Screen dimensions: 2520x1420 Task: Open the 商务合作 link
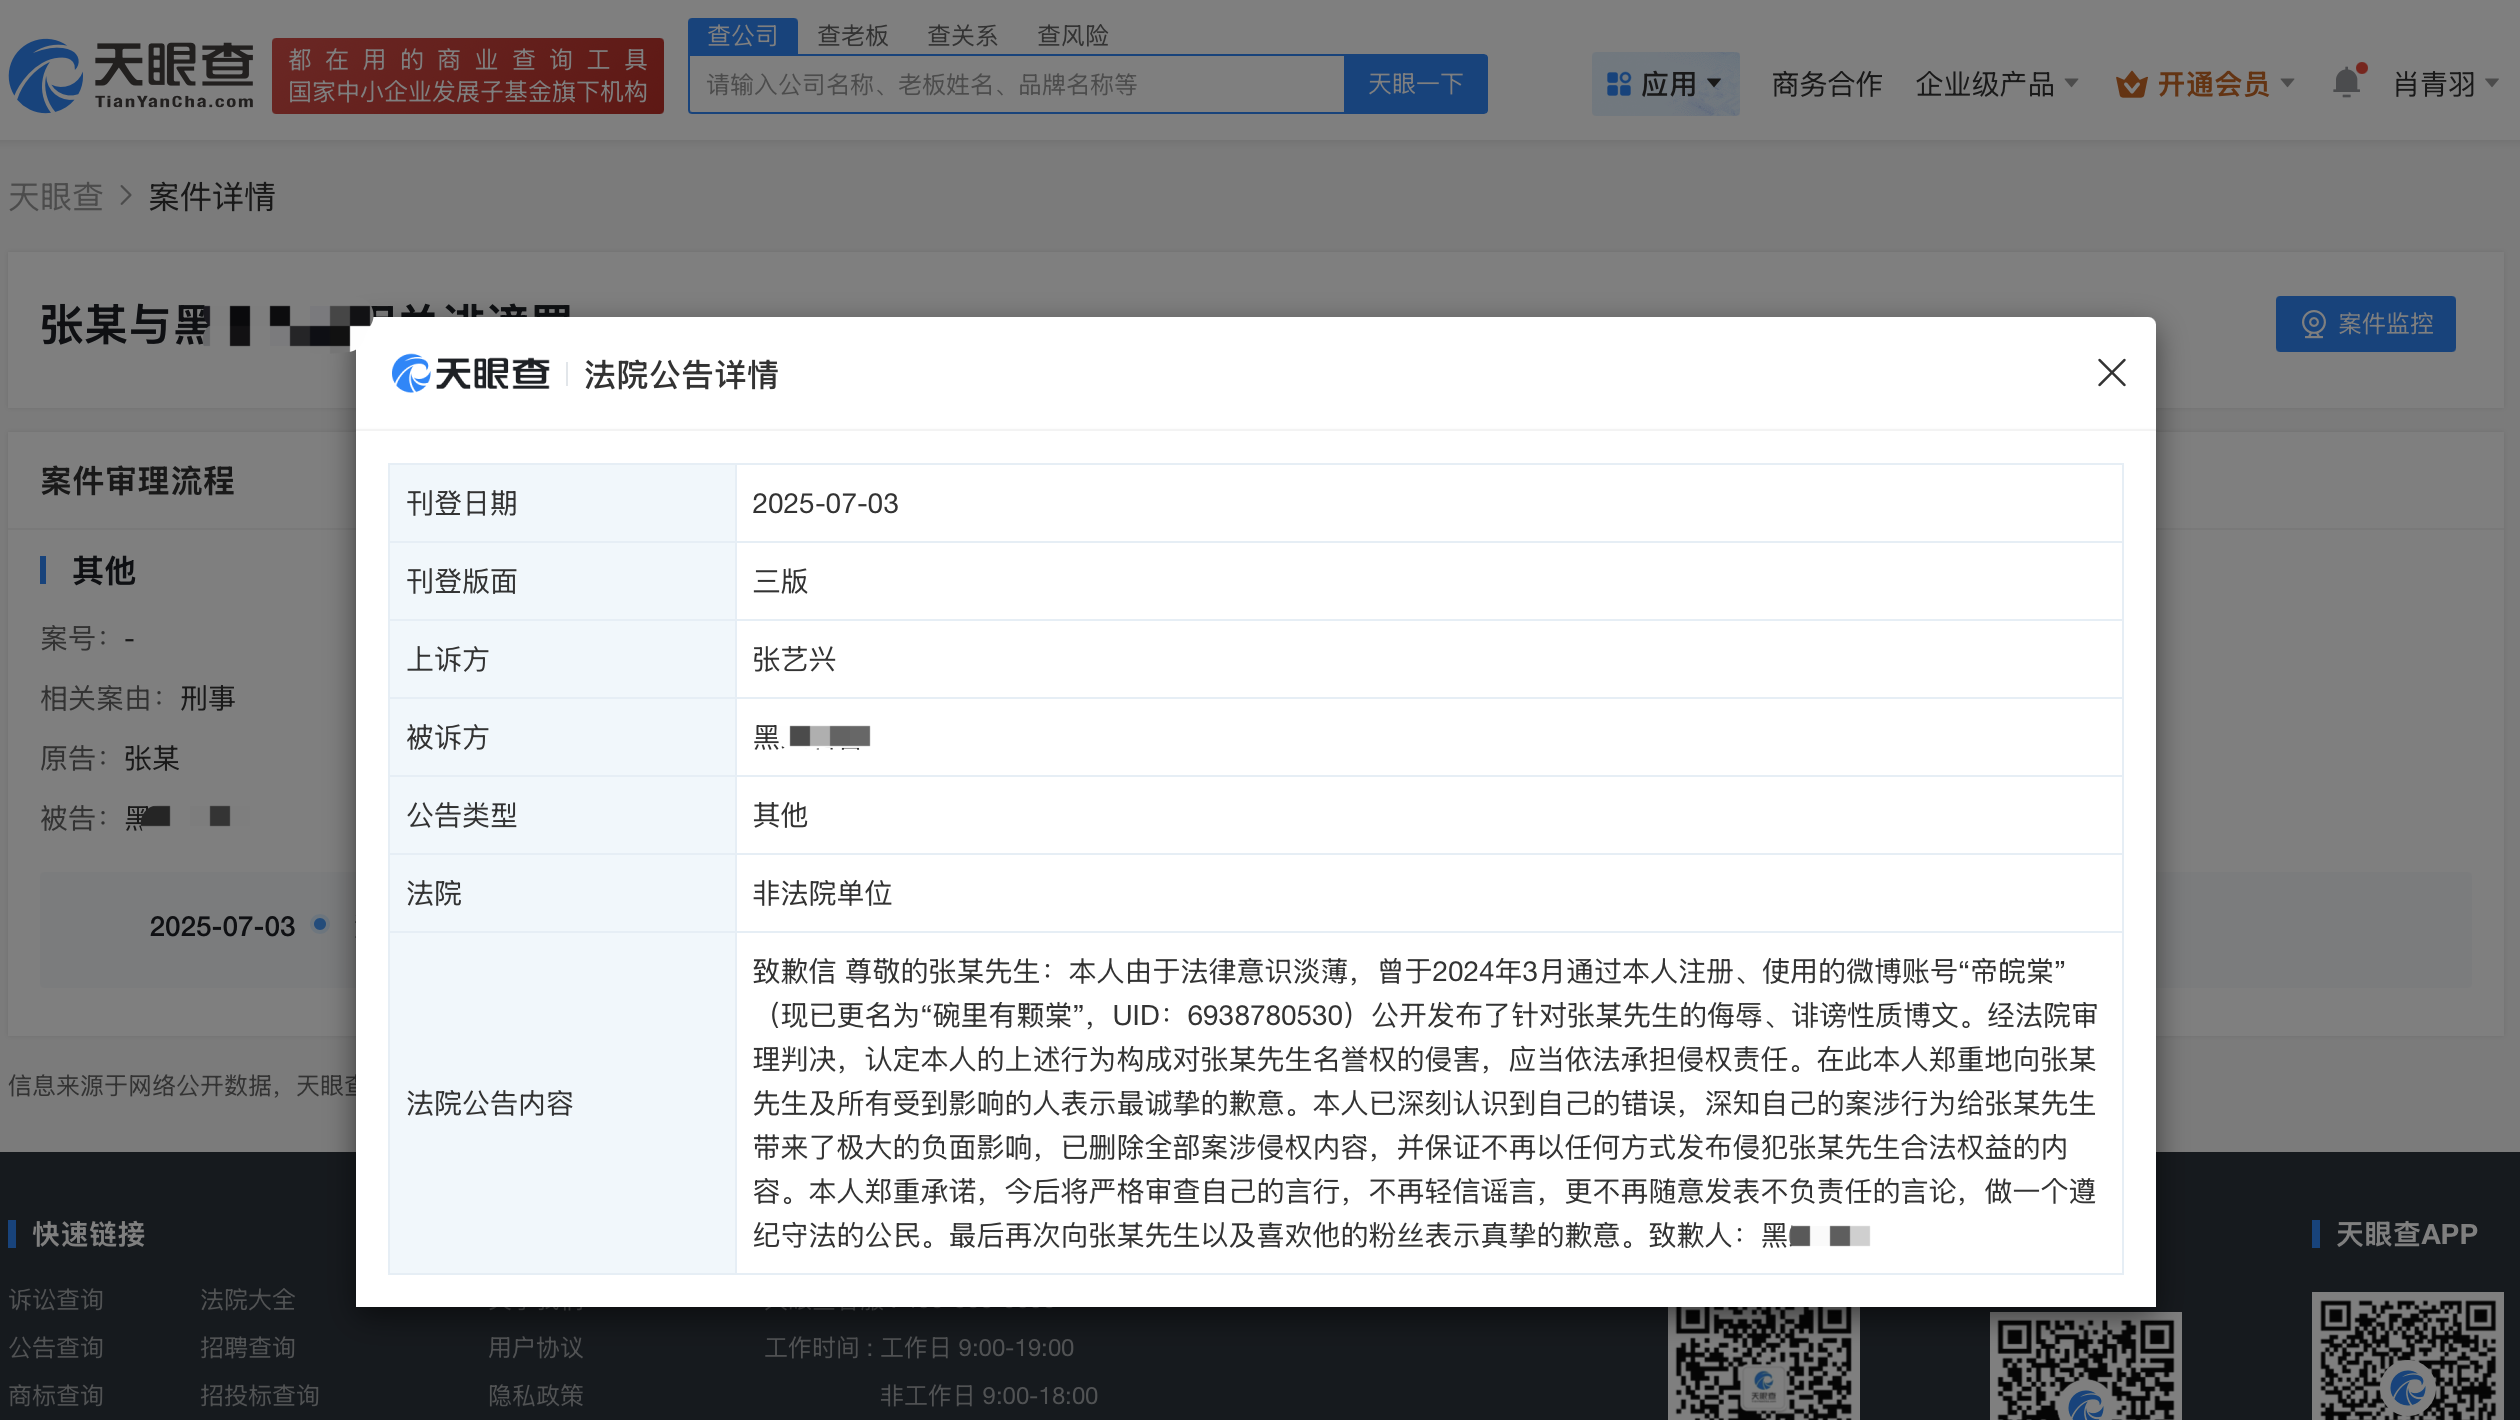[1826, 84]
